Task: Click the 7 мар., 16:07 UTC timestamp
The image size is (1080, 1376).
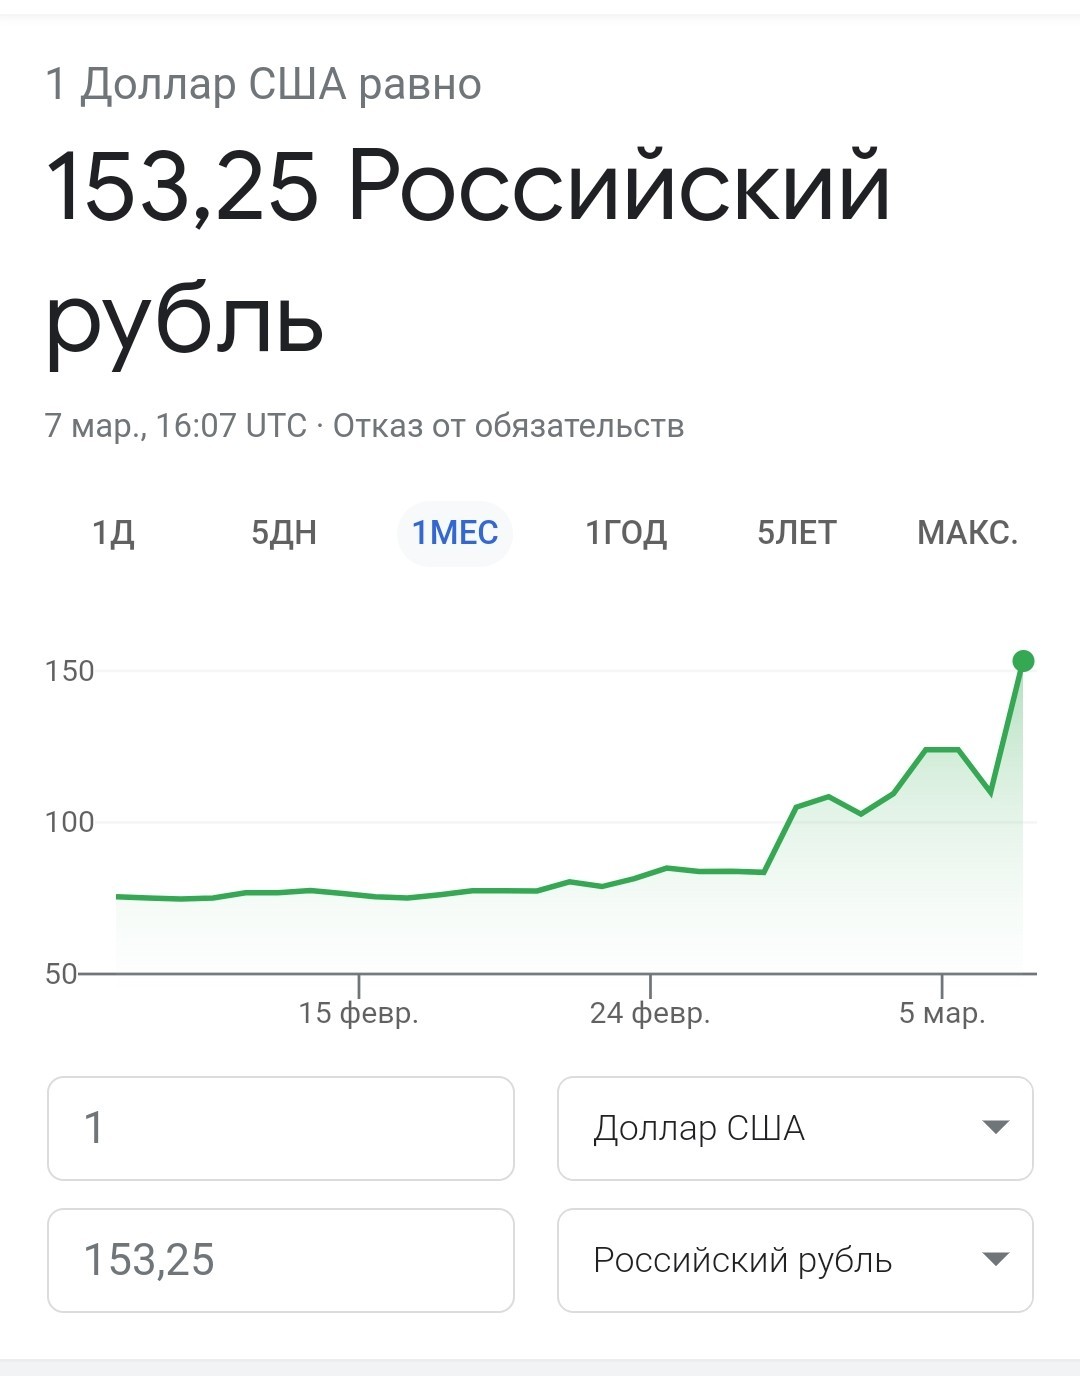Action: coord(175,426)
